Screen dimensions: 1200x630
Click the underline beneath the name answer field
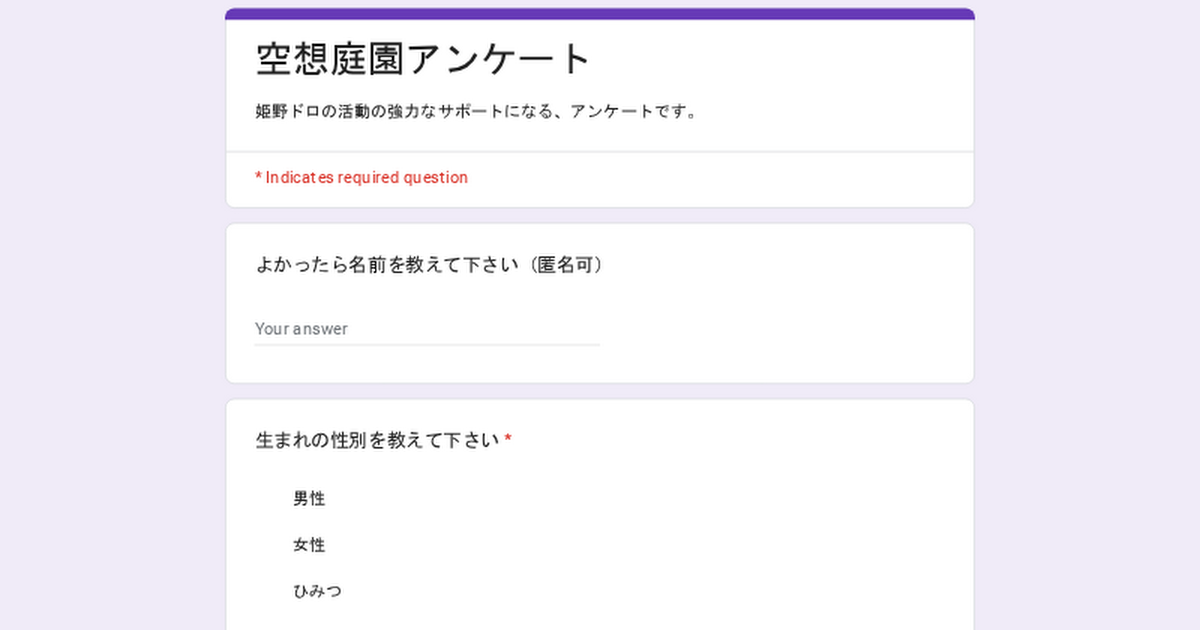click(427, 345)
